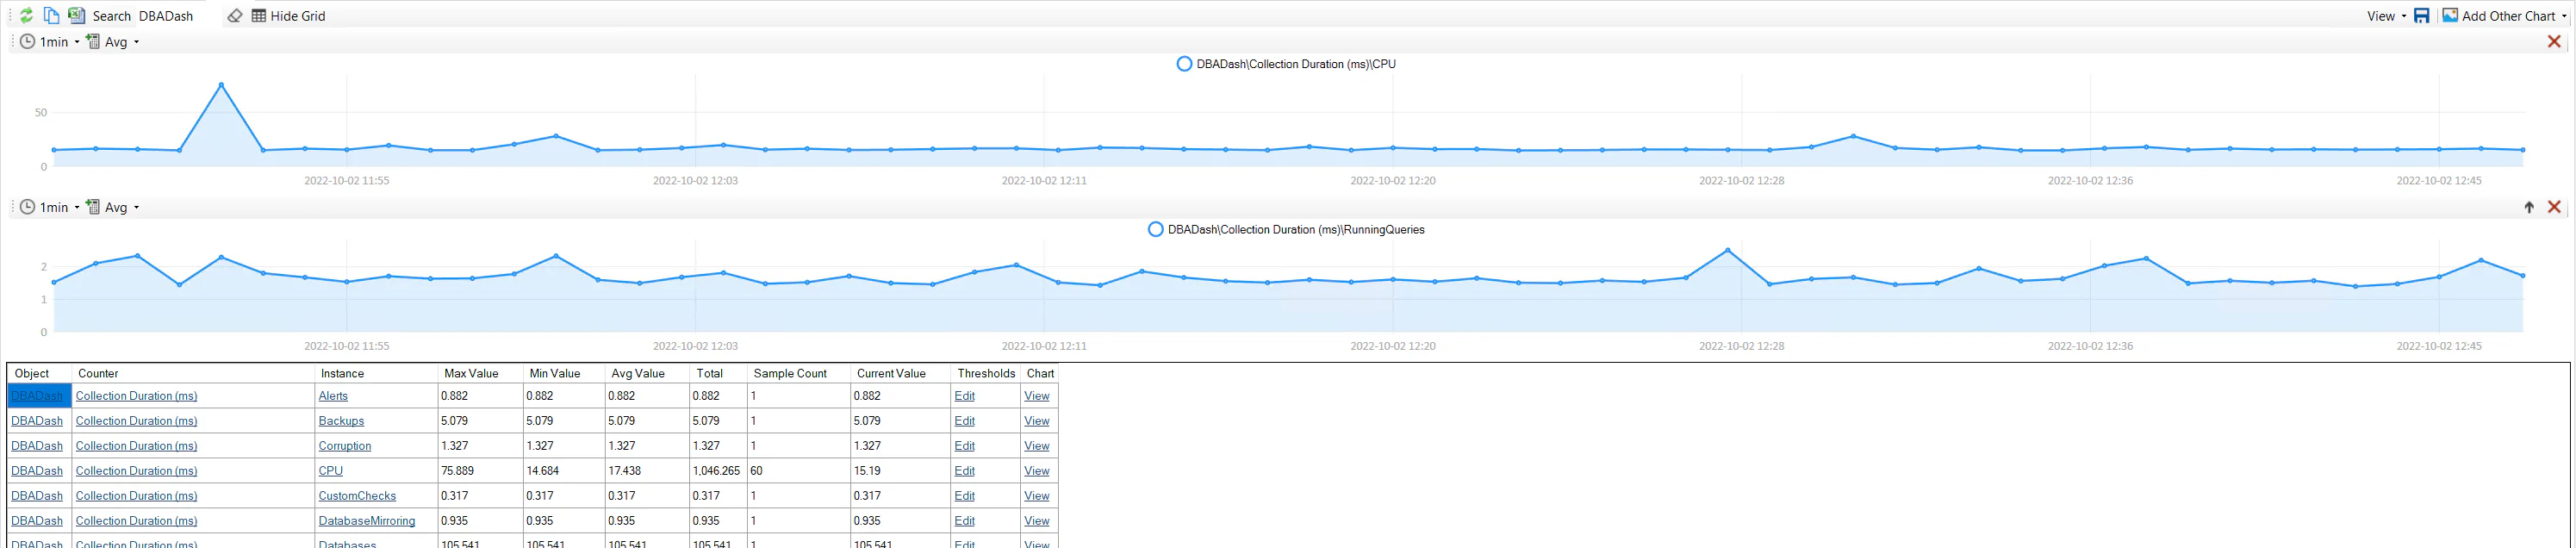Open the View menu in top toolbar

click(2385, 16)
